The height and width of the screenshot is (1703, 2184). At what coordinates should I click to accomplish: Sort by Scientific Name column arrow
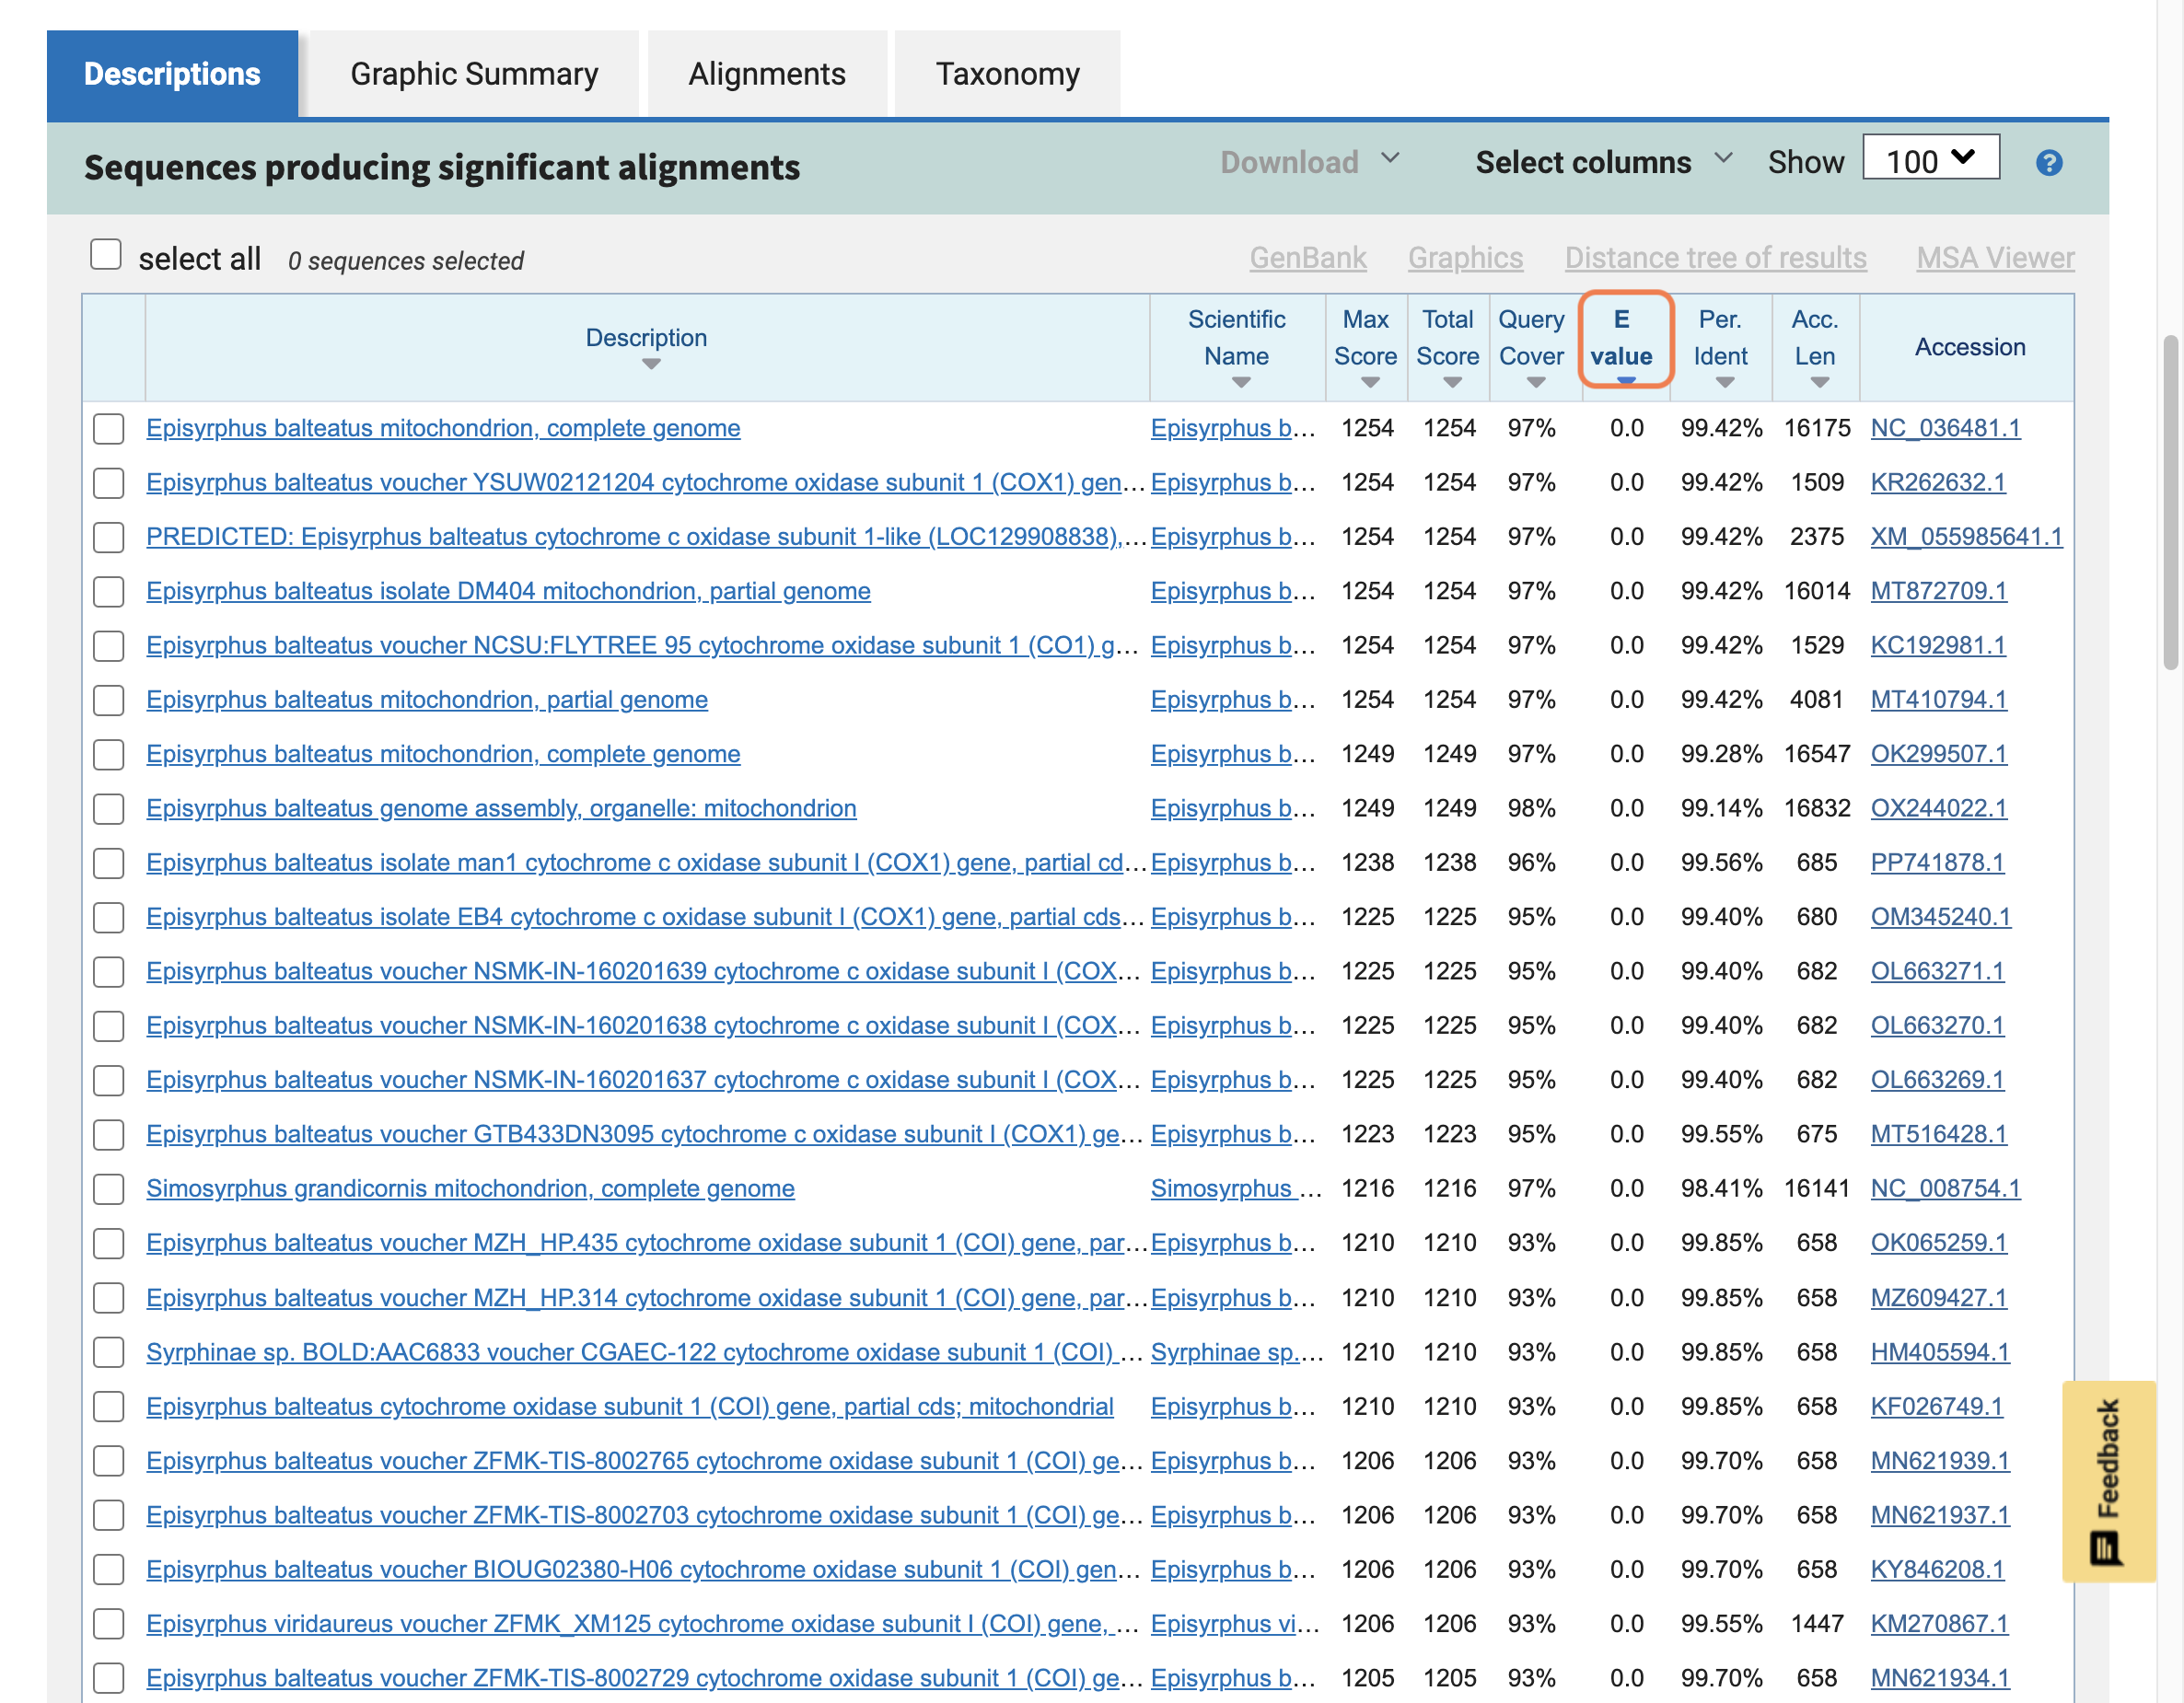(1241, 382)
